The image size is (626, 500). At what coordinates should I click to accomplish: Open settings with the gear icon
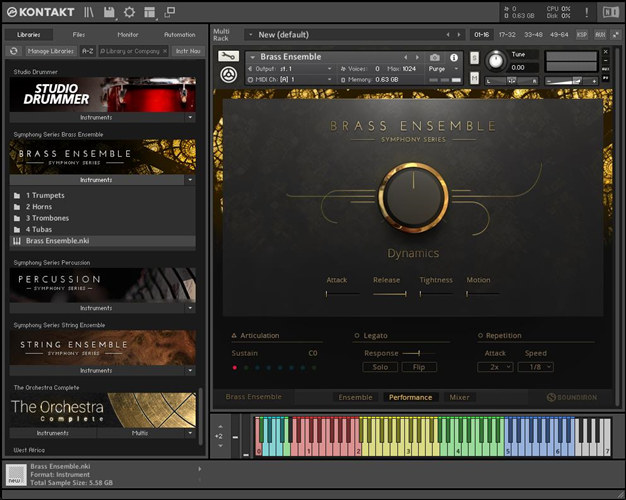click(129, 12)
